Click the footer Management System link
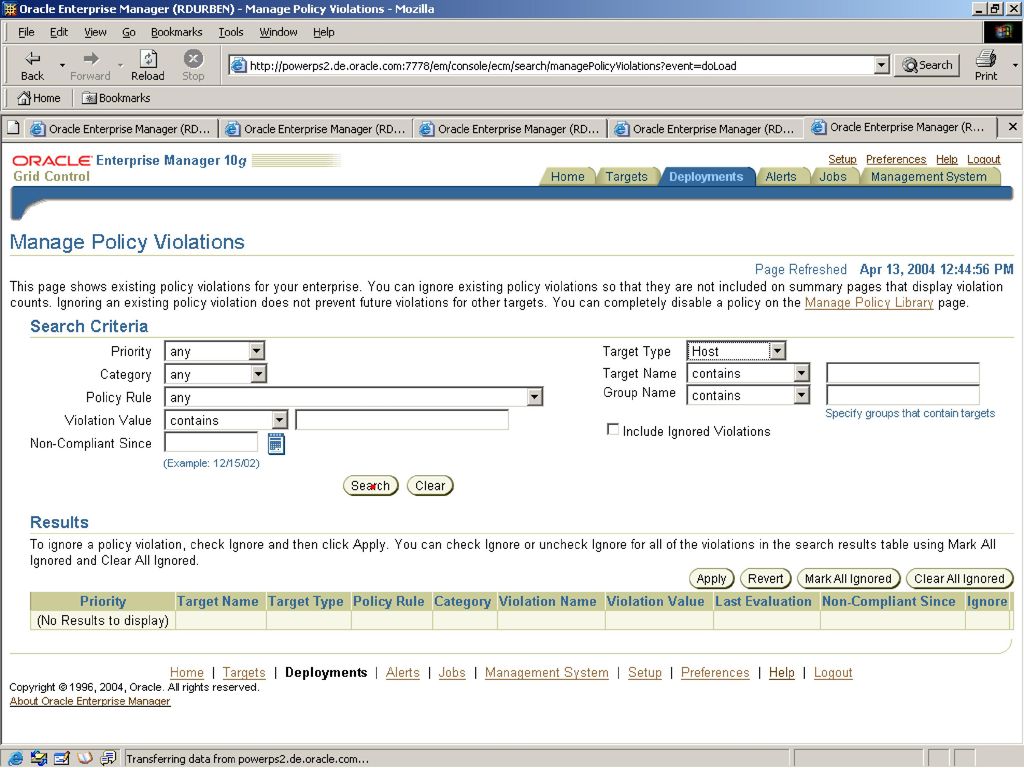 click(547, 673)
